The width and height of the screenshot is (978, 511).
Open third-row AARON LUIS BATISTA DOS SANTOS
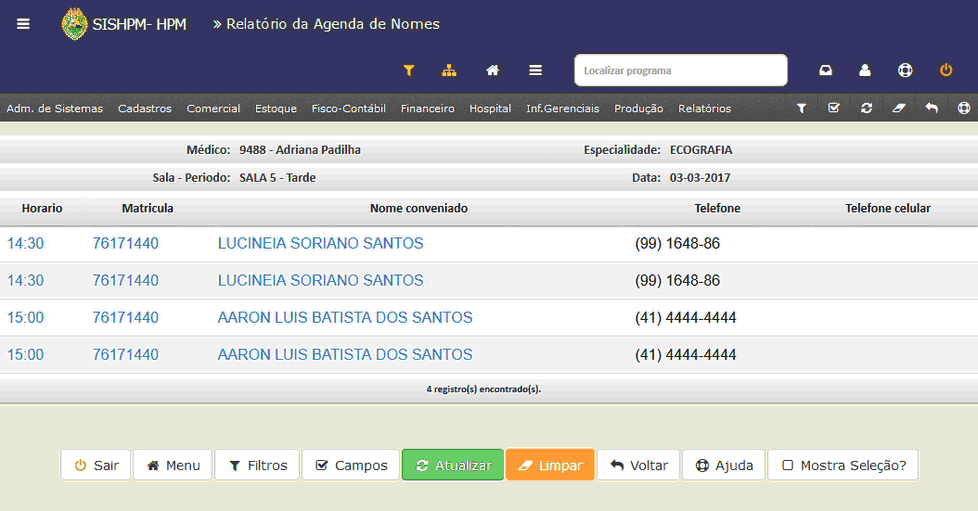click(x=345, y=318)
